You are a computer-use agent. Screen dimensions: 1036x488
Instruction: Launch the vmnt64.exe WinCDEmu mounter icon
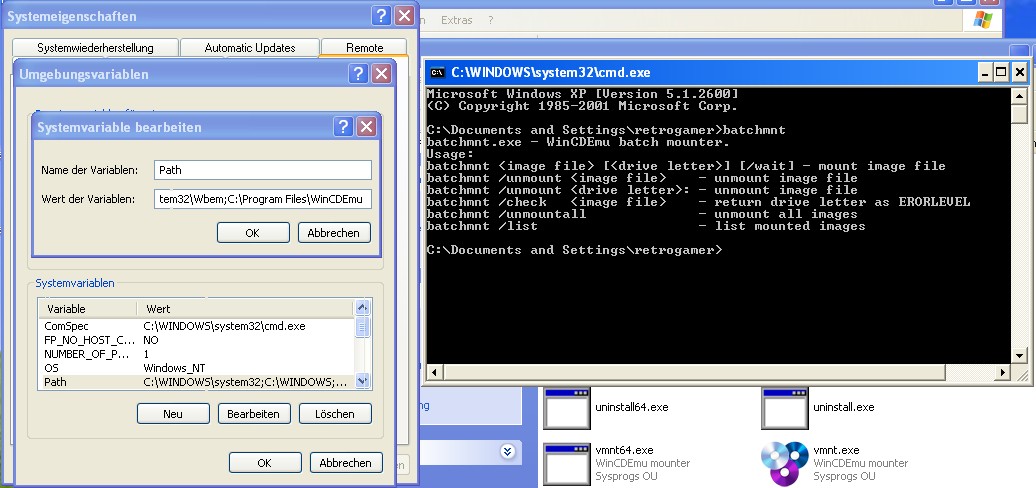566,464
